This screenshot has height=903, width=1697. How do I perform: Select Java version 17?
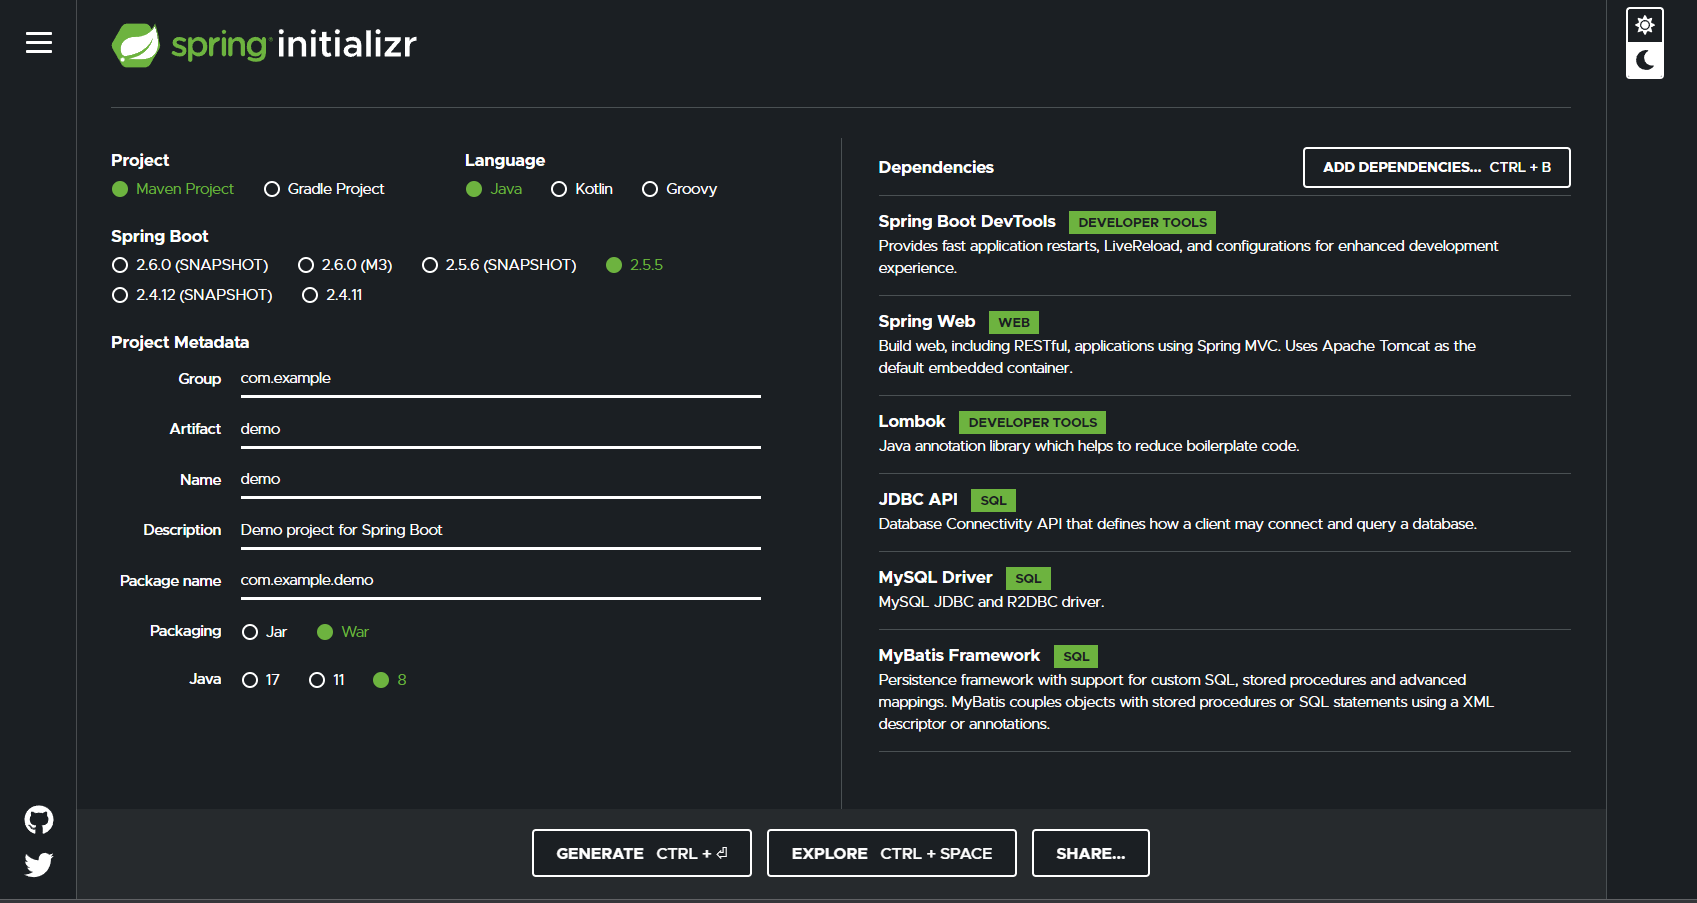click(x=261, y=680)
